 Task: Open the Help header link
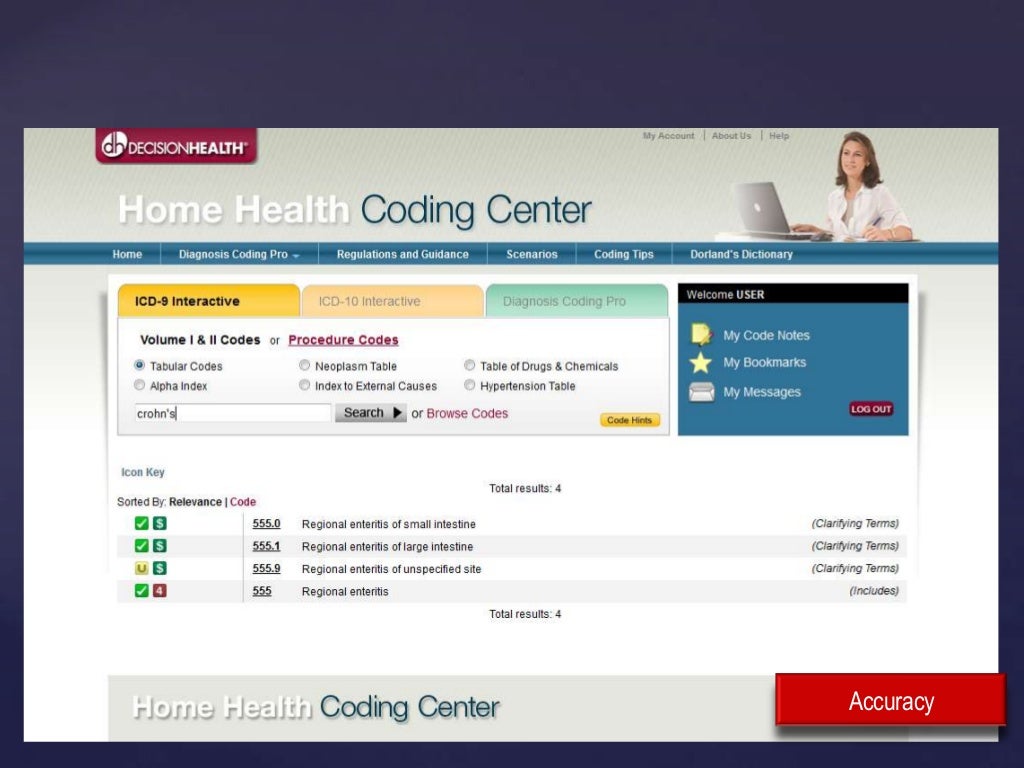779,136
